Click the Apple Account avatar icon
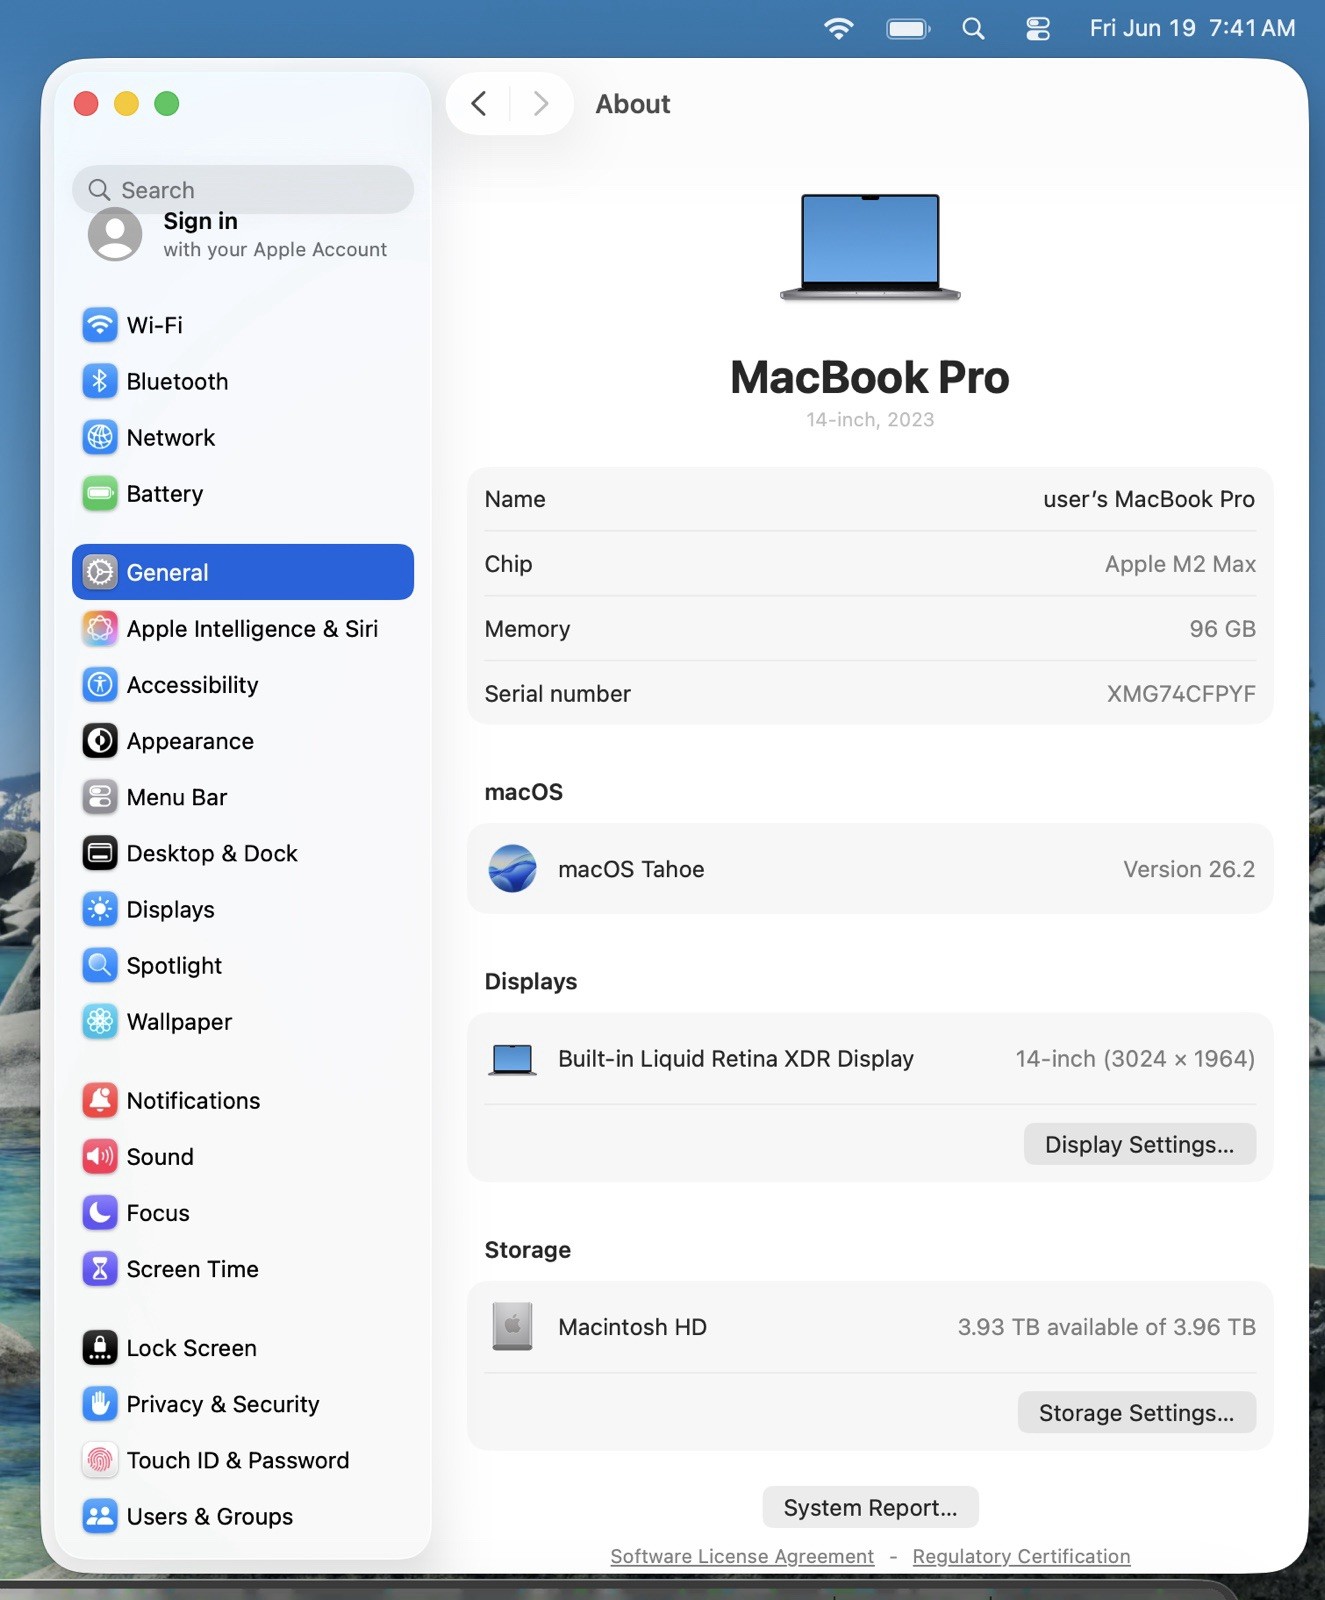The height and width of the screenshot is (1600, 1325). 115,234
